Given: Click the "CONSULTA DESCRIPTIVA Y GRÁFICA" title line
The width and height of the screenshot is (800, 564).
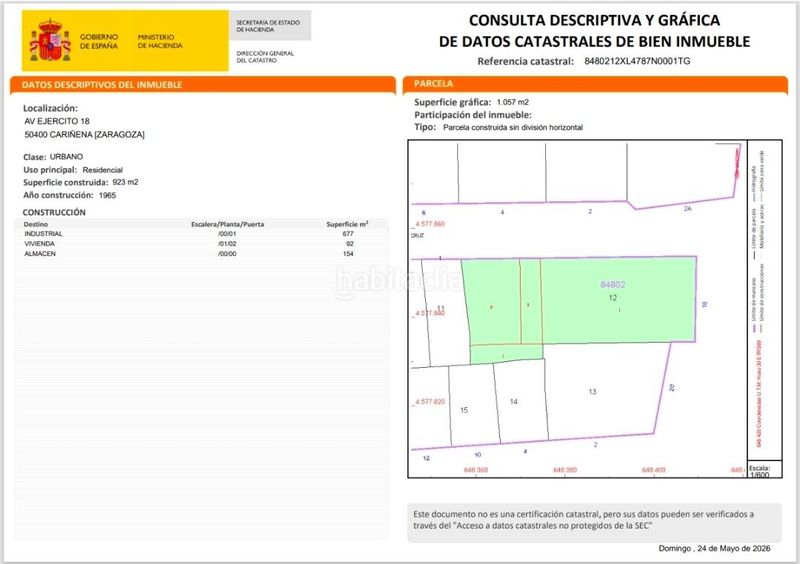Looking at the screenshot, I should 594,20.
